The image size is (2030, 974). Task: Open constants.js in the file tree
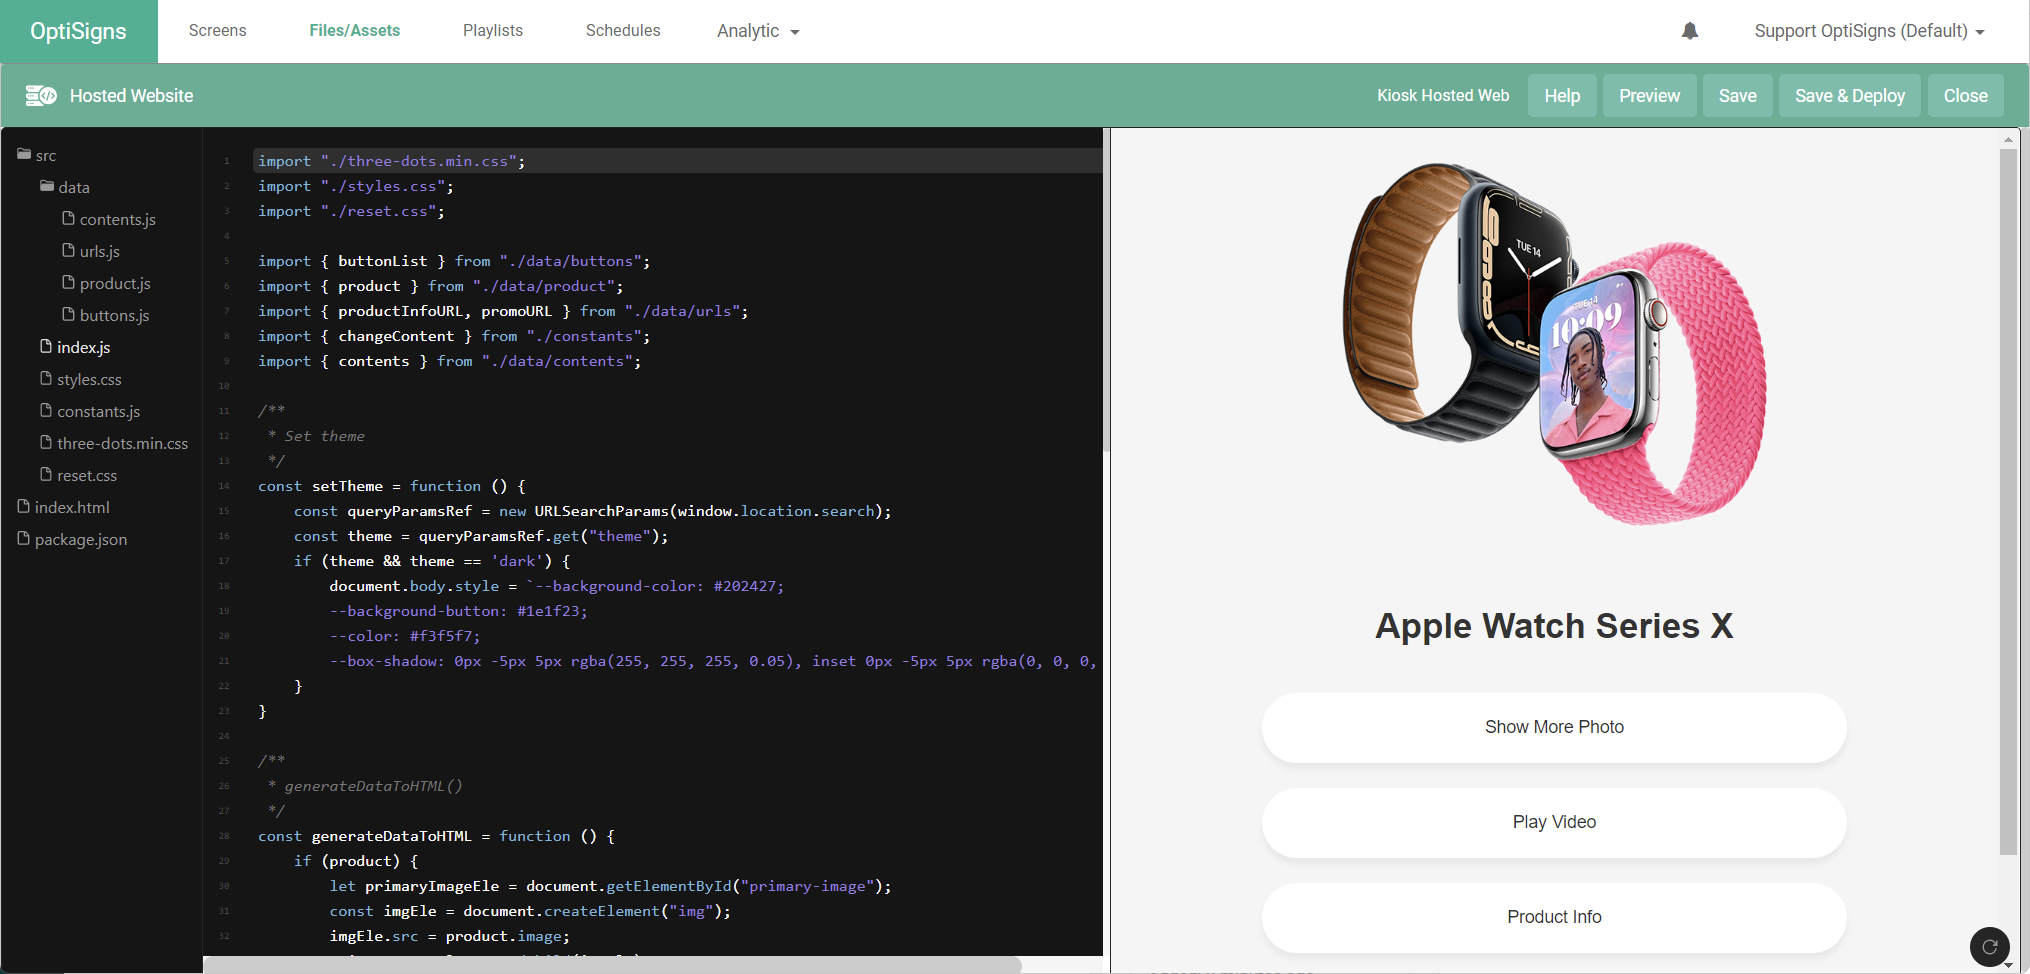[x=98, y=411]
